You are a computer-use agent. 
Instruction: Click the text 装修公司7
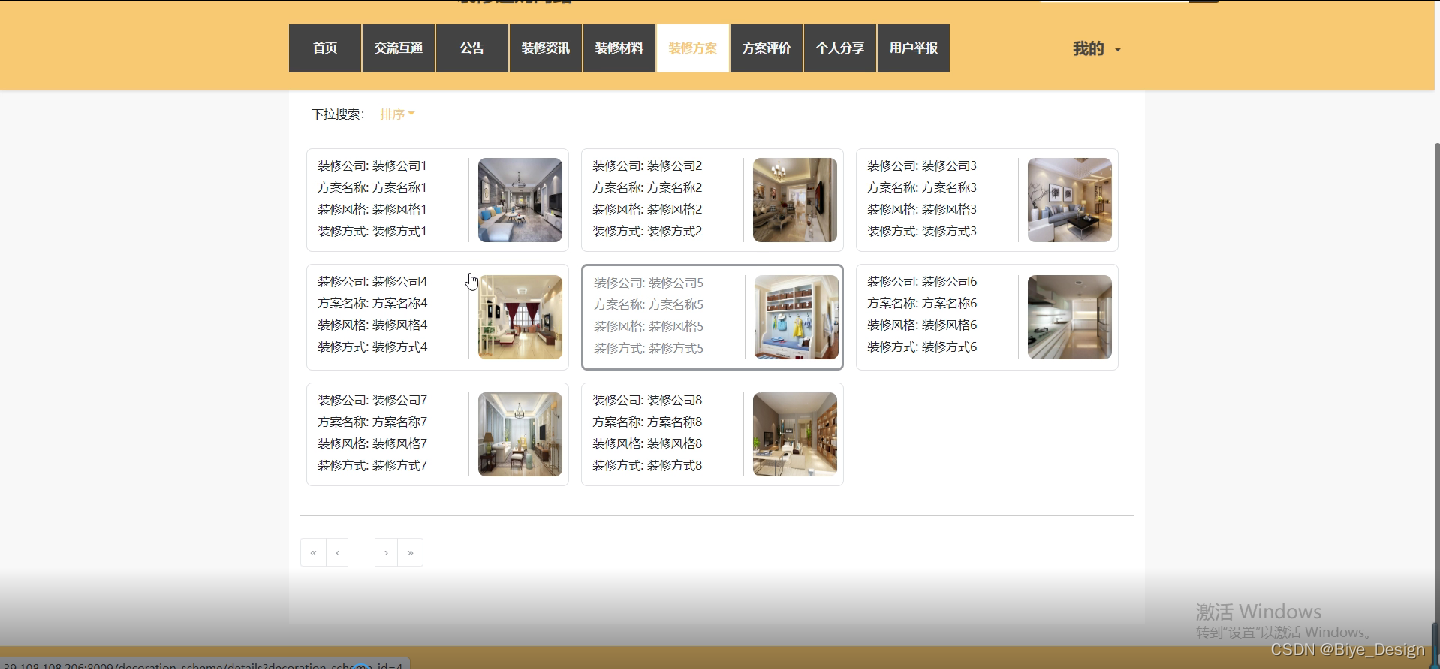400,400
